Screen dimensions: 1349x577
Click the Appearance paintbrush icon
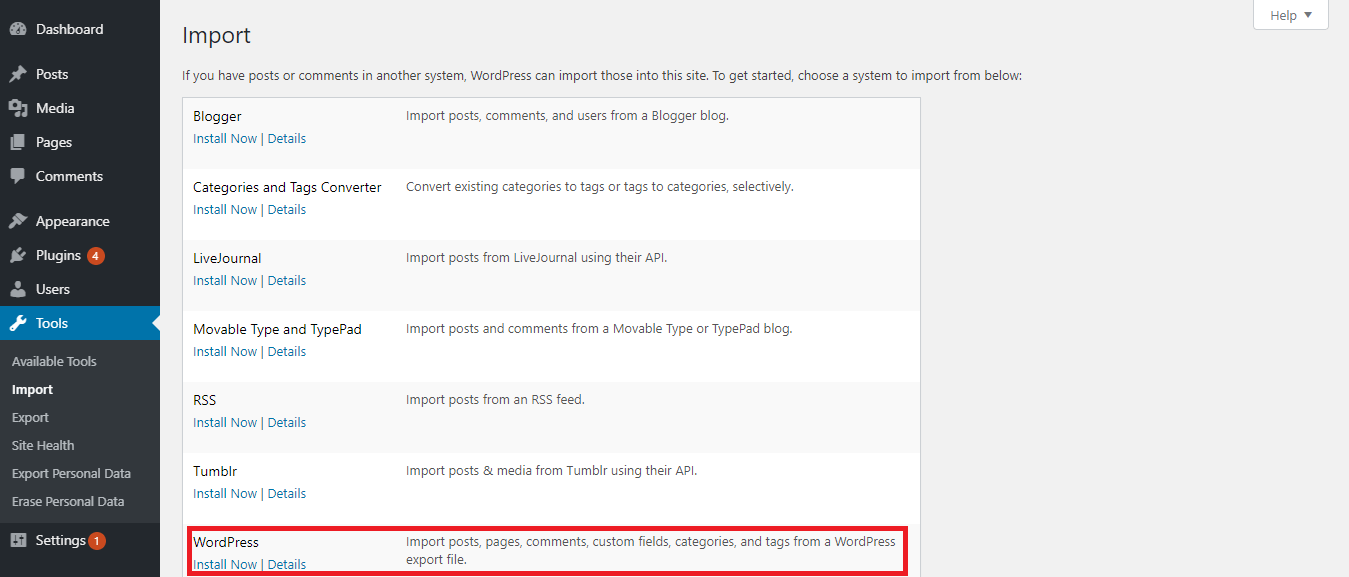coord(18,221)
